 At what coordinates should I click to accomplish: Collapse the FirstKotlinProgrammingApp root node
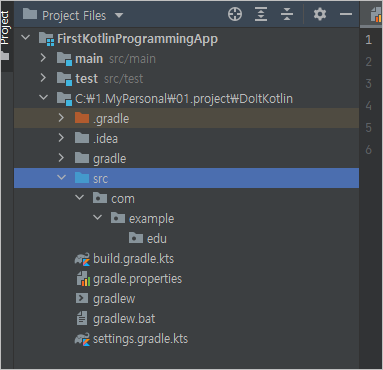click(25, 38)
